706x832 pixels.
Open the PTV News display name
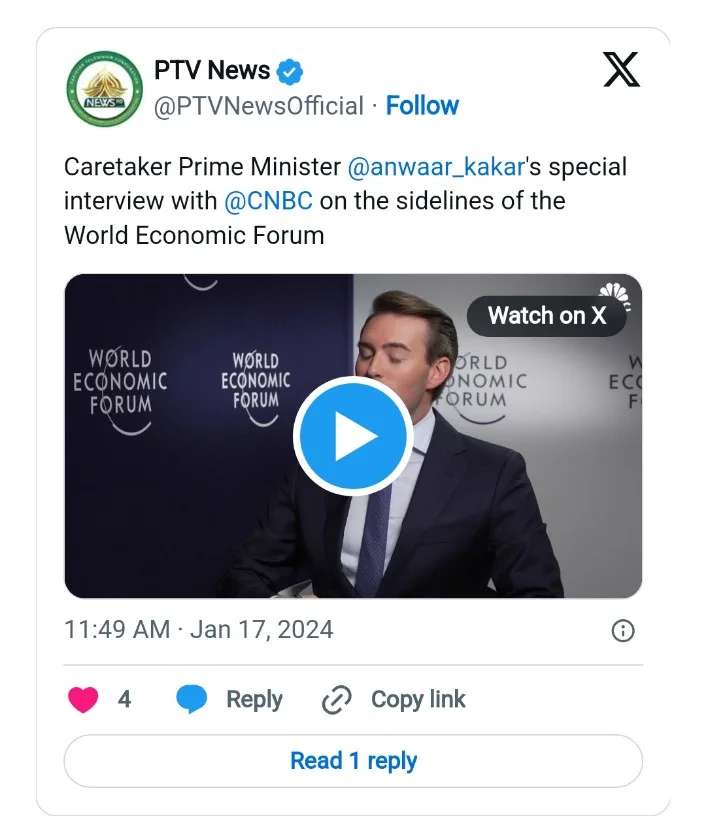click(212, 71)
